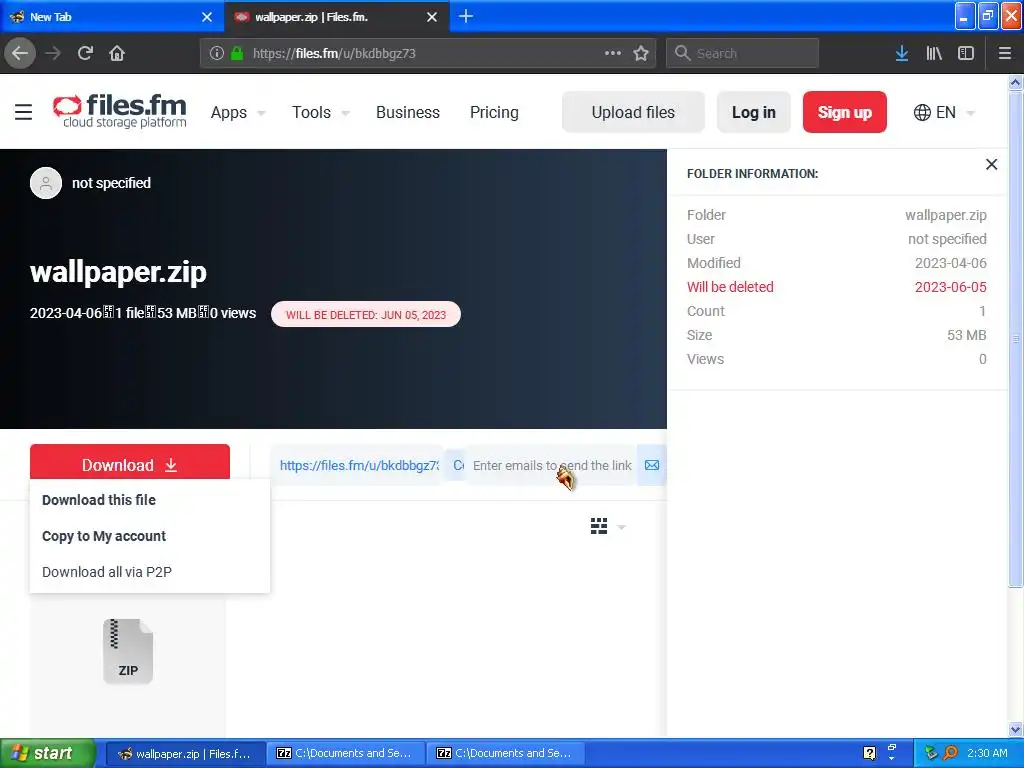
Task: Open first C:\Documents 7-Zip taskbar window
Action: coord(346,753)
